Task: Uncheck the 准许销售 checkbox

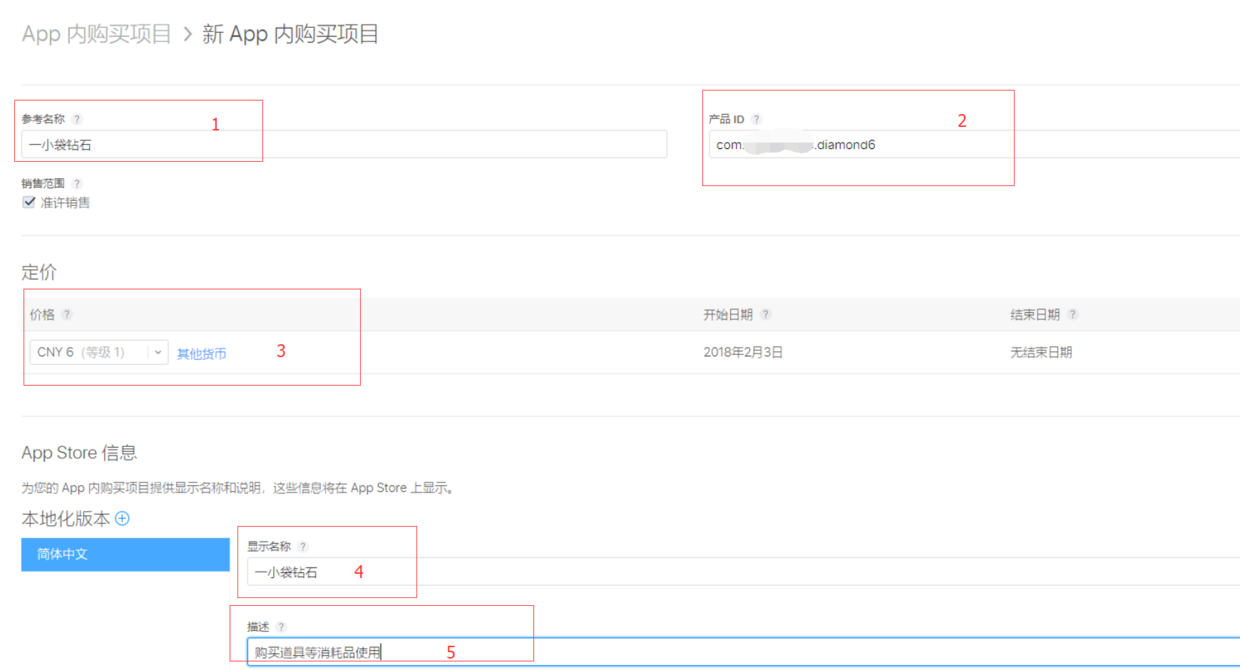Action: tap(29, 202)
